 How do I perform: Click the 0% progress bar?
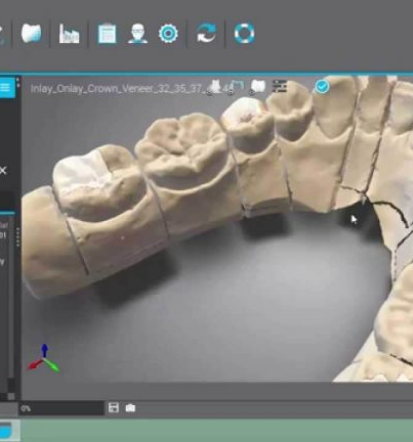point(61,408)
